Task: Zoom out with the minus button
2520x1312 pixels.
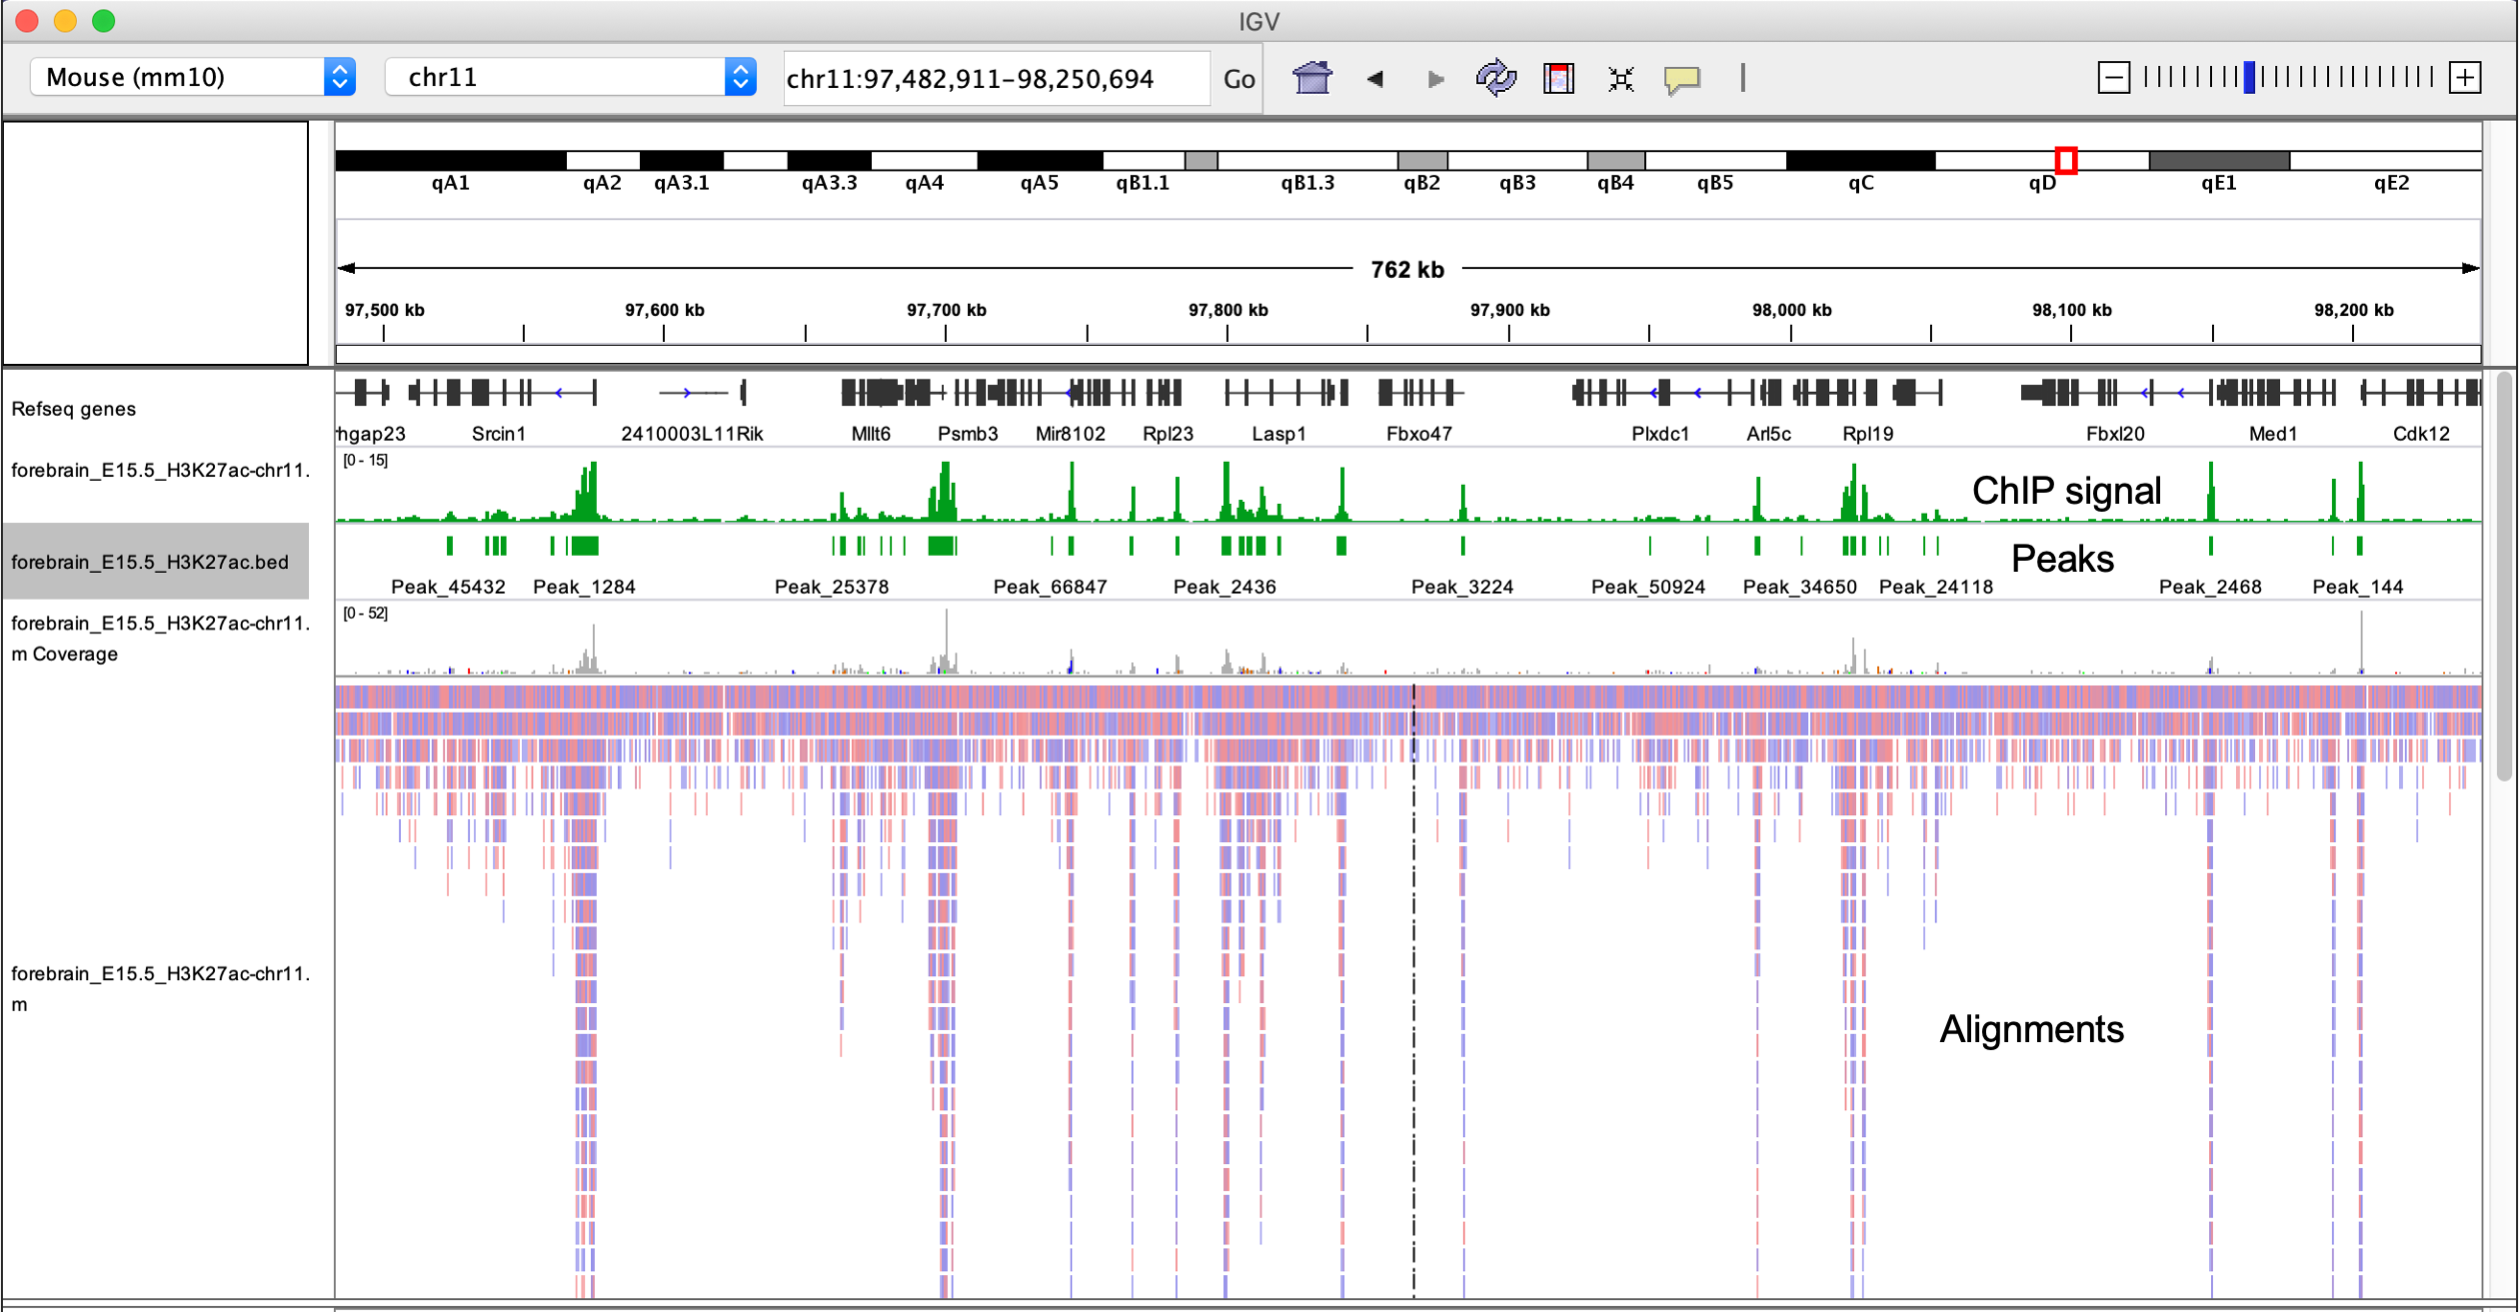Action: click(x=2113, y=77)
